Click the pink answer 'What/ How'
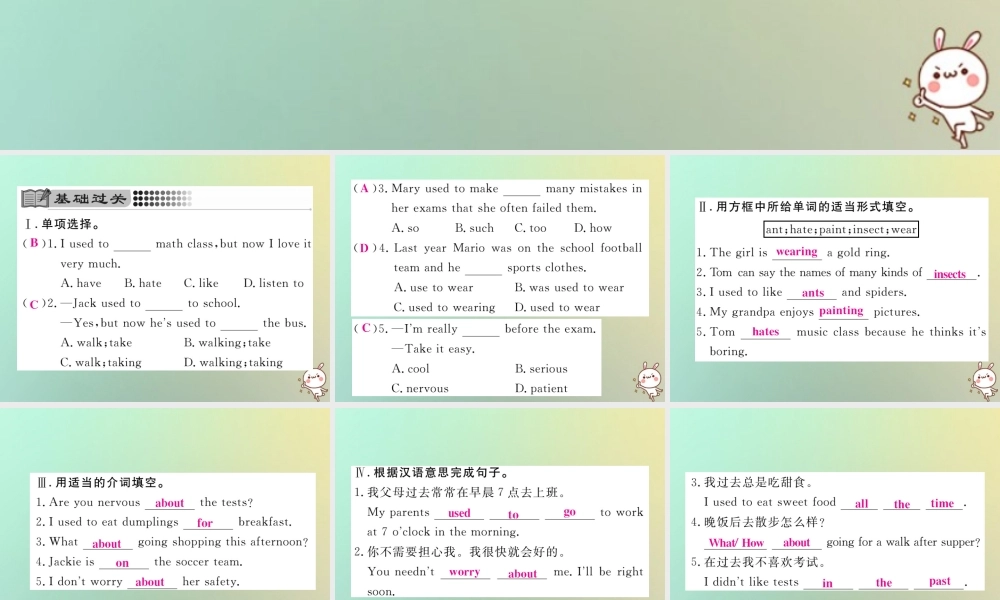 coord(737,543)
